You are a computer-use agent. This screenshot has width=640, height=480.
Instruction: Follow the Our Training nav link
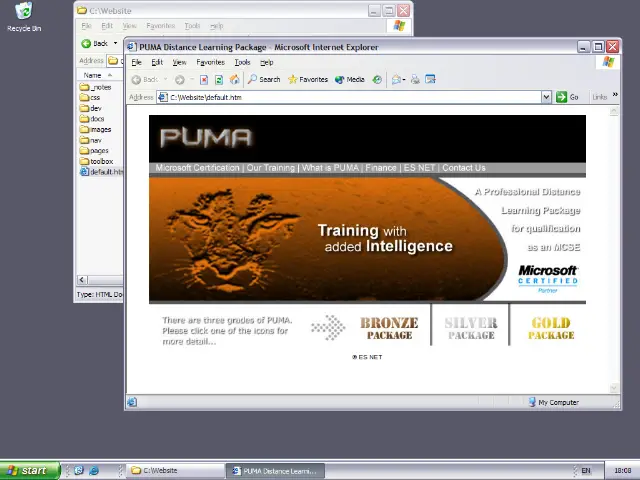[271, 168]
